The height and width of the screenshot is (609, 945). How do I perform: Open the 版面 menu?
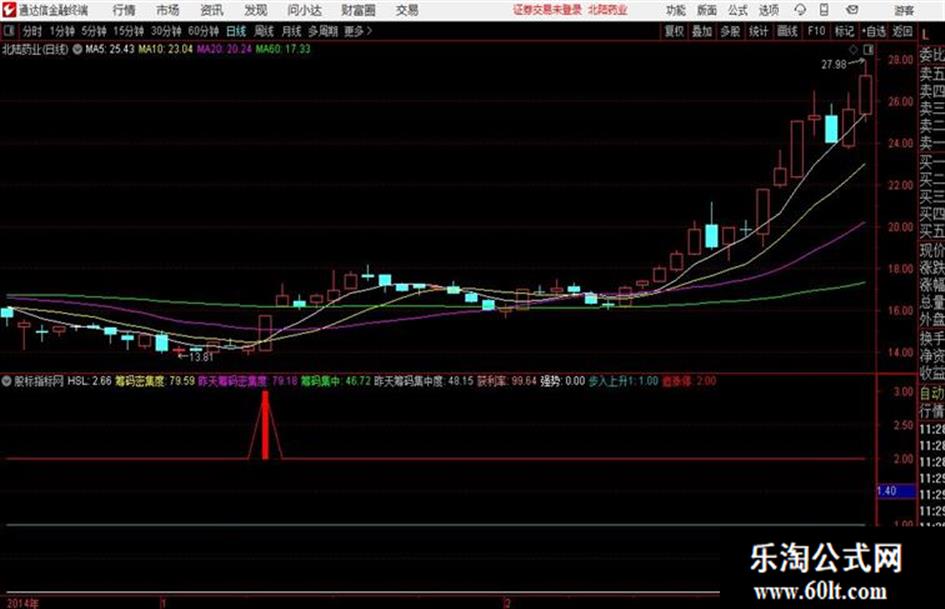pyautogui.click(x=706, y=10)
